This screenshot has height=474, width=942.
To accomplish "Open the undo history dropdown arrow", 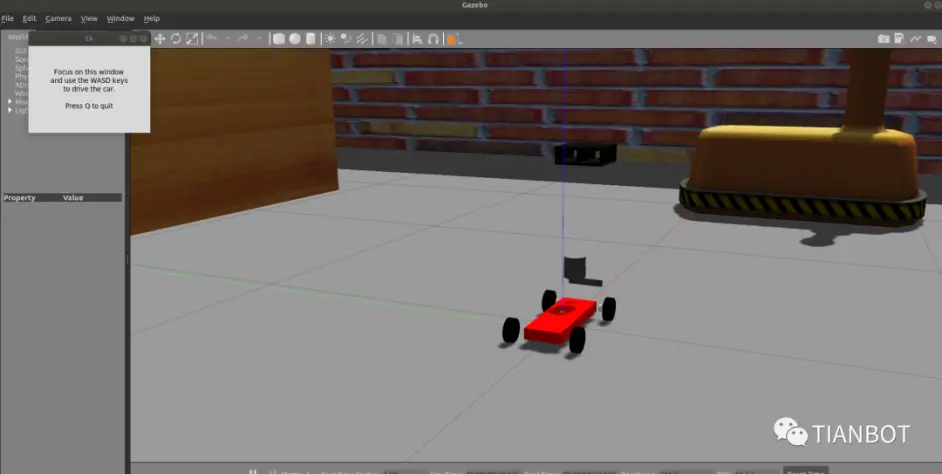I will click(228, 39).
